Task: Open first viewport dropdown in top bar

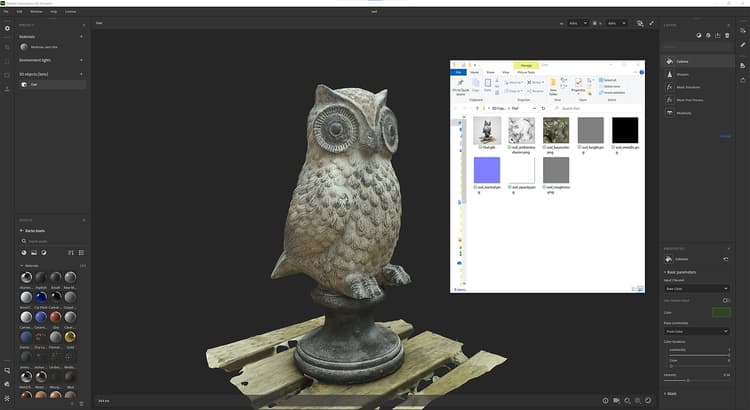Action: [x=578, y=23]
